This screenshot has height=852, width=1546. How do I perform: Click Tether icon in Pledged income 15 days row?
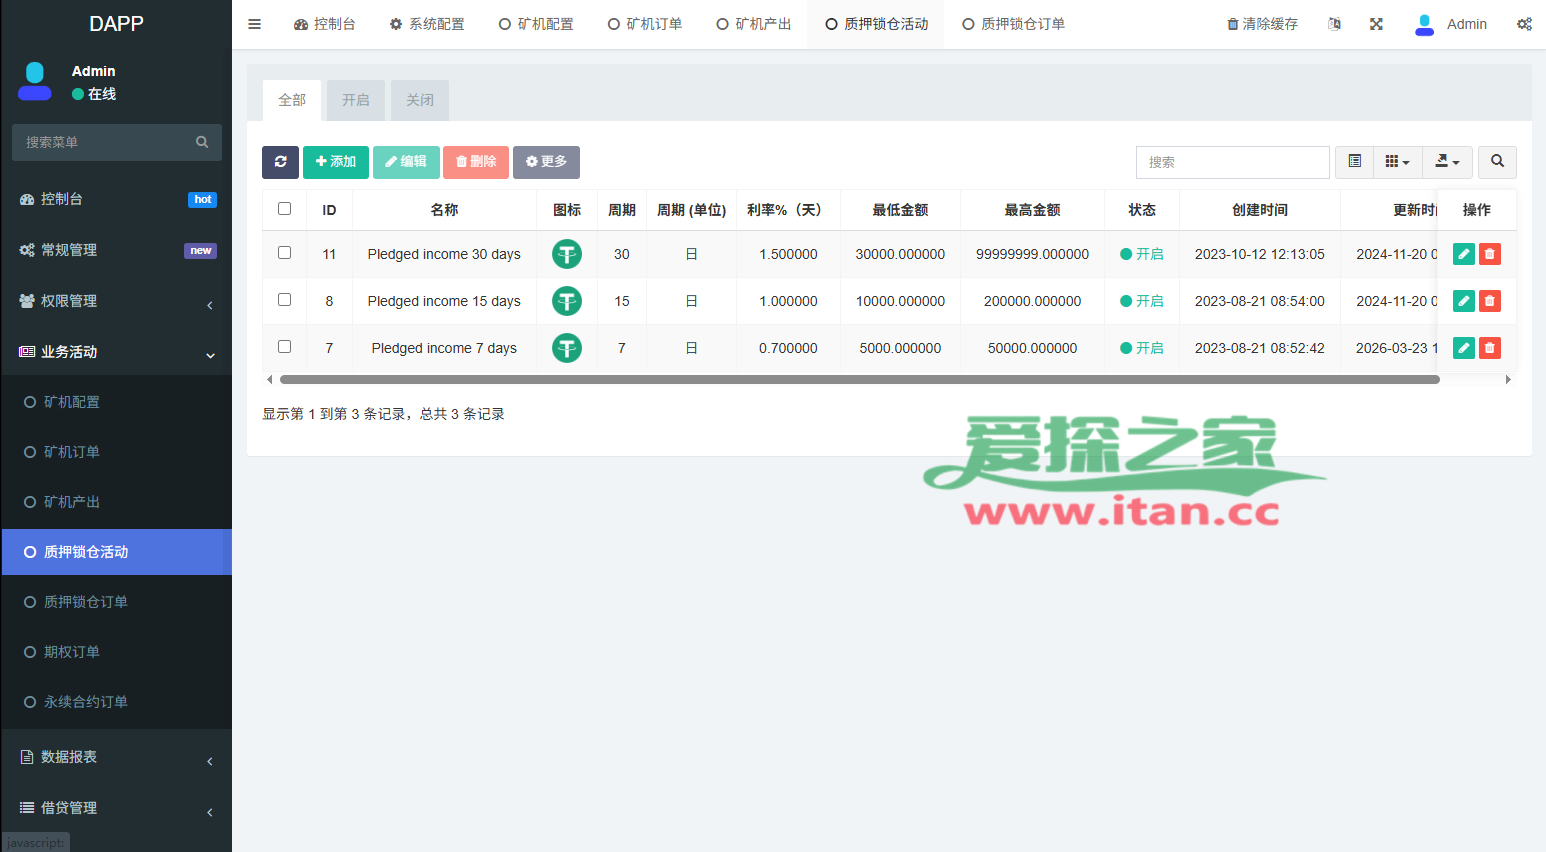tap(567, 301)
